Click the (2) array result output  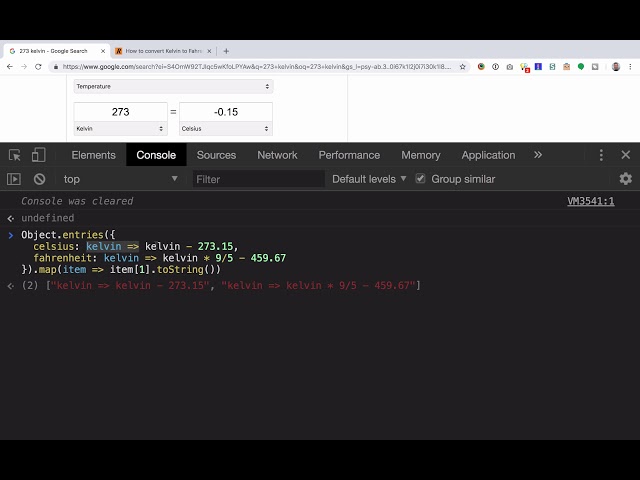coord(221,285)
